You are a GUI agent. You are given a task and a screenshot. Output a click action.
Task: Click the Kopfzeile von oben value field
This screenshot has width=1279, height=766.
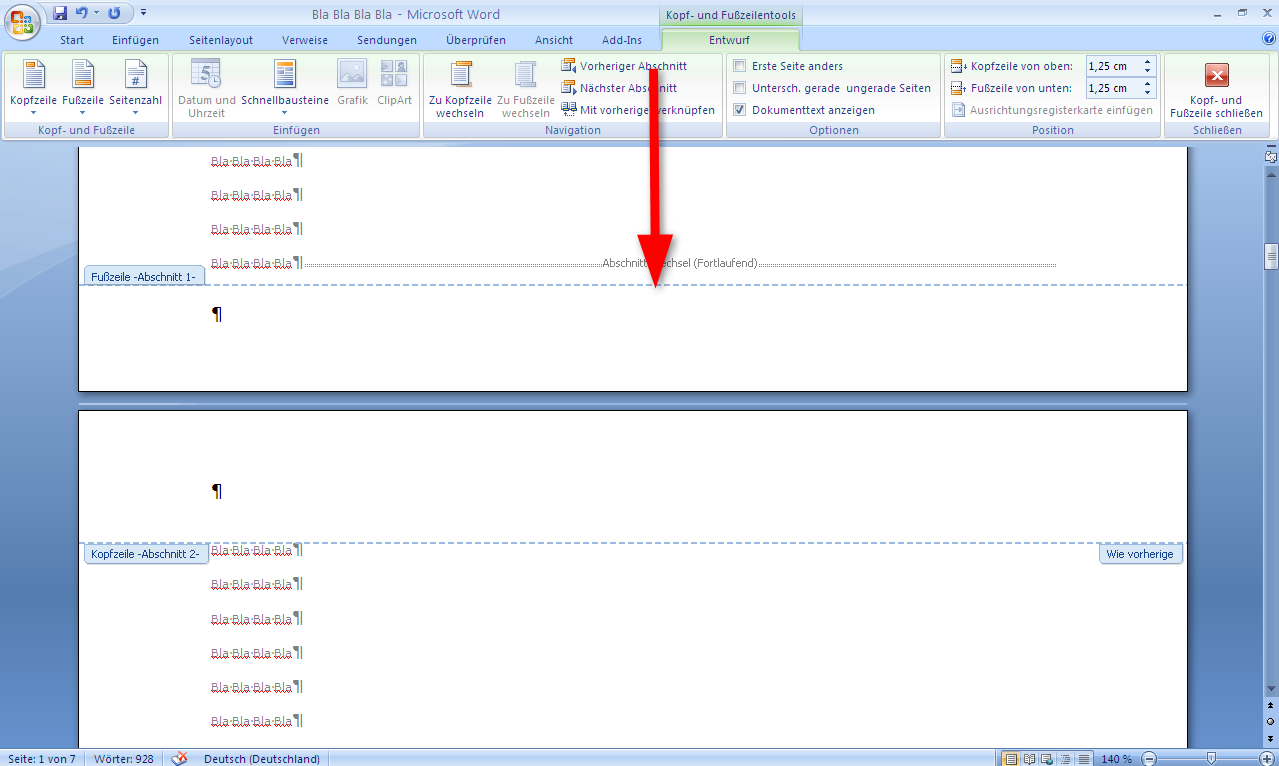(1111, 66)
